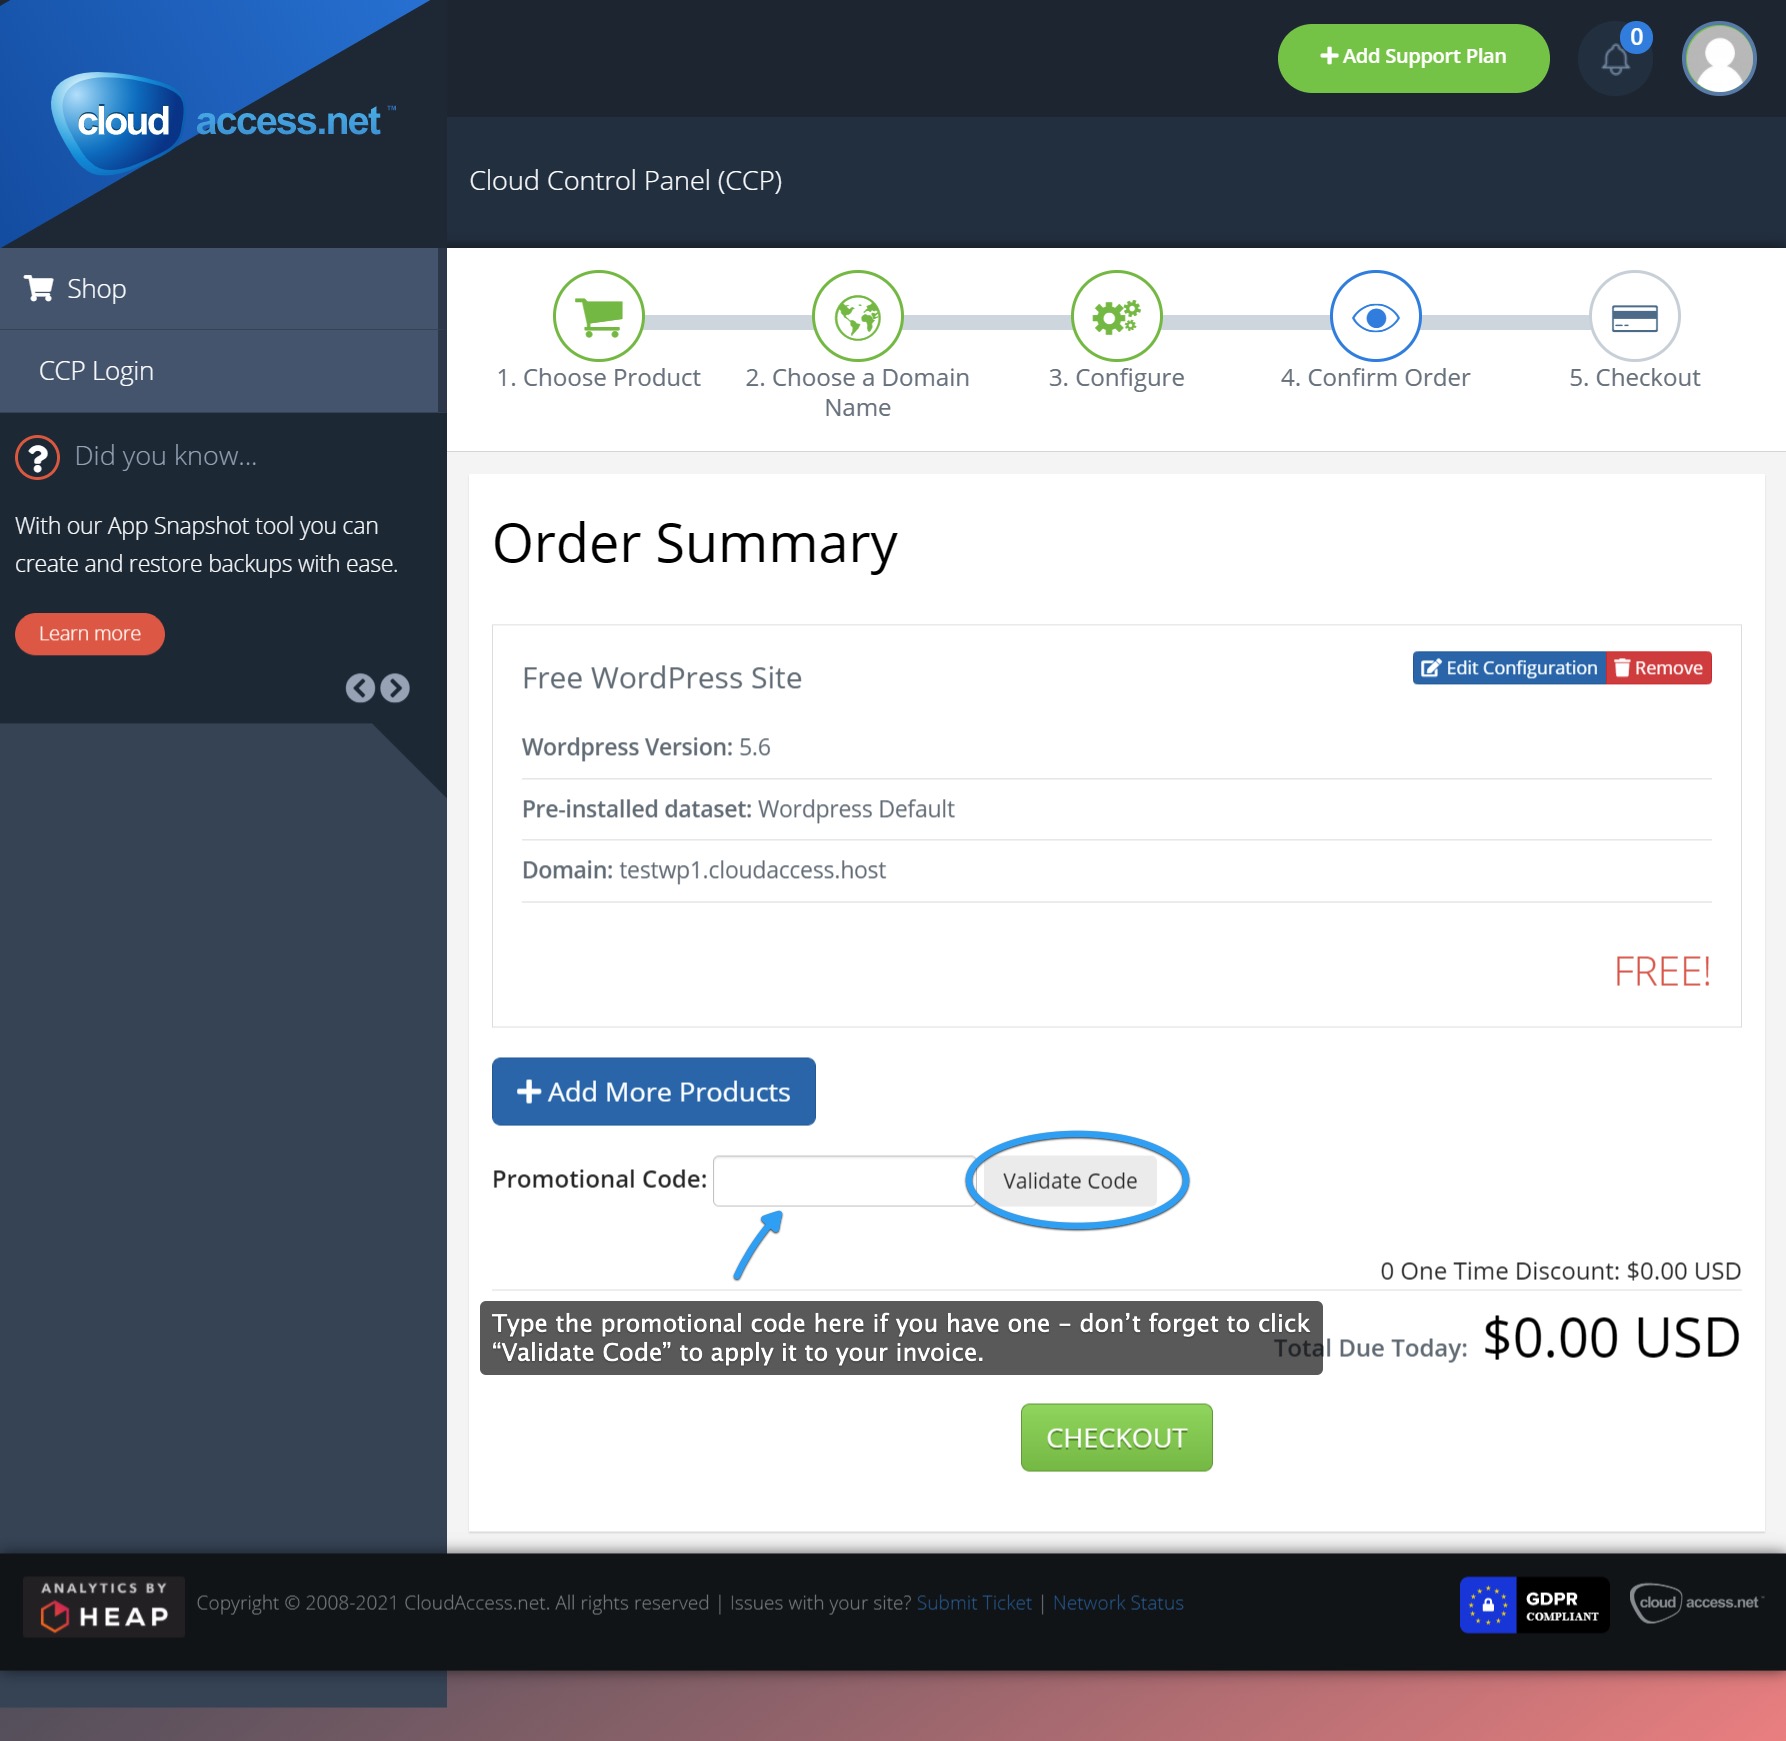This screenshot has height=1741, width=1786.
Task: Open the Submit Ticket link
Action: point(974,1603)
